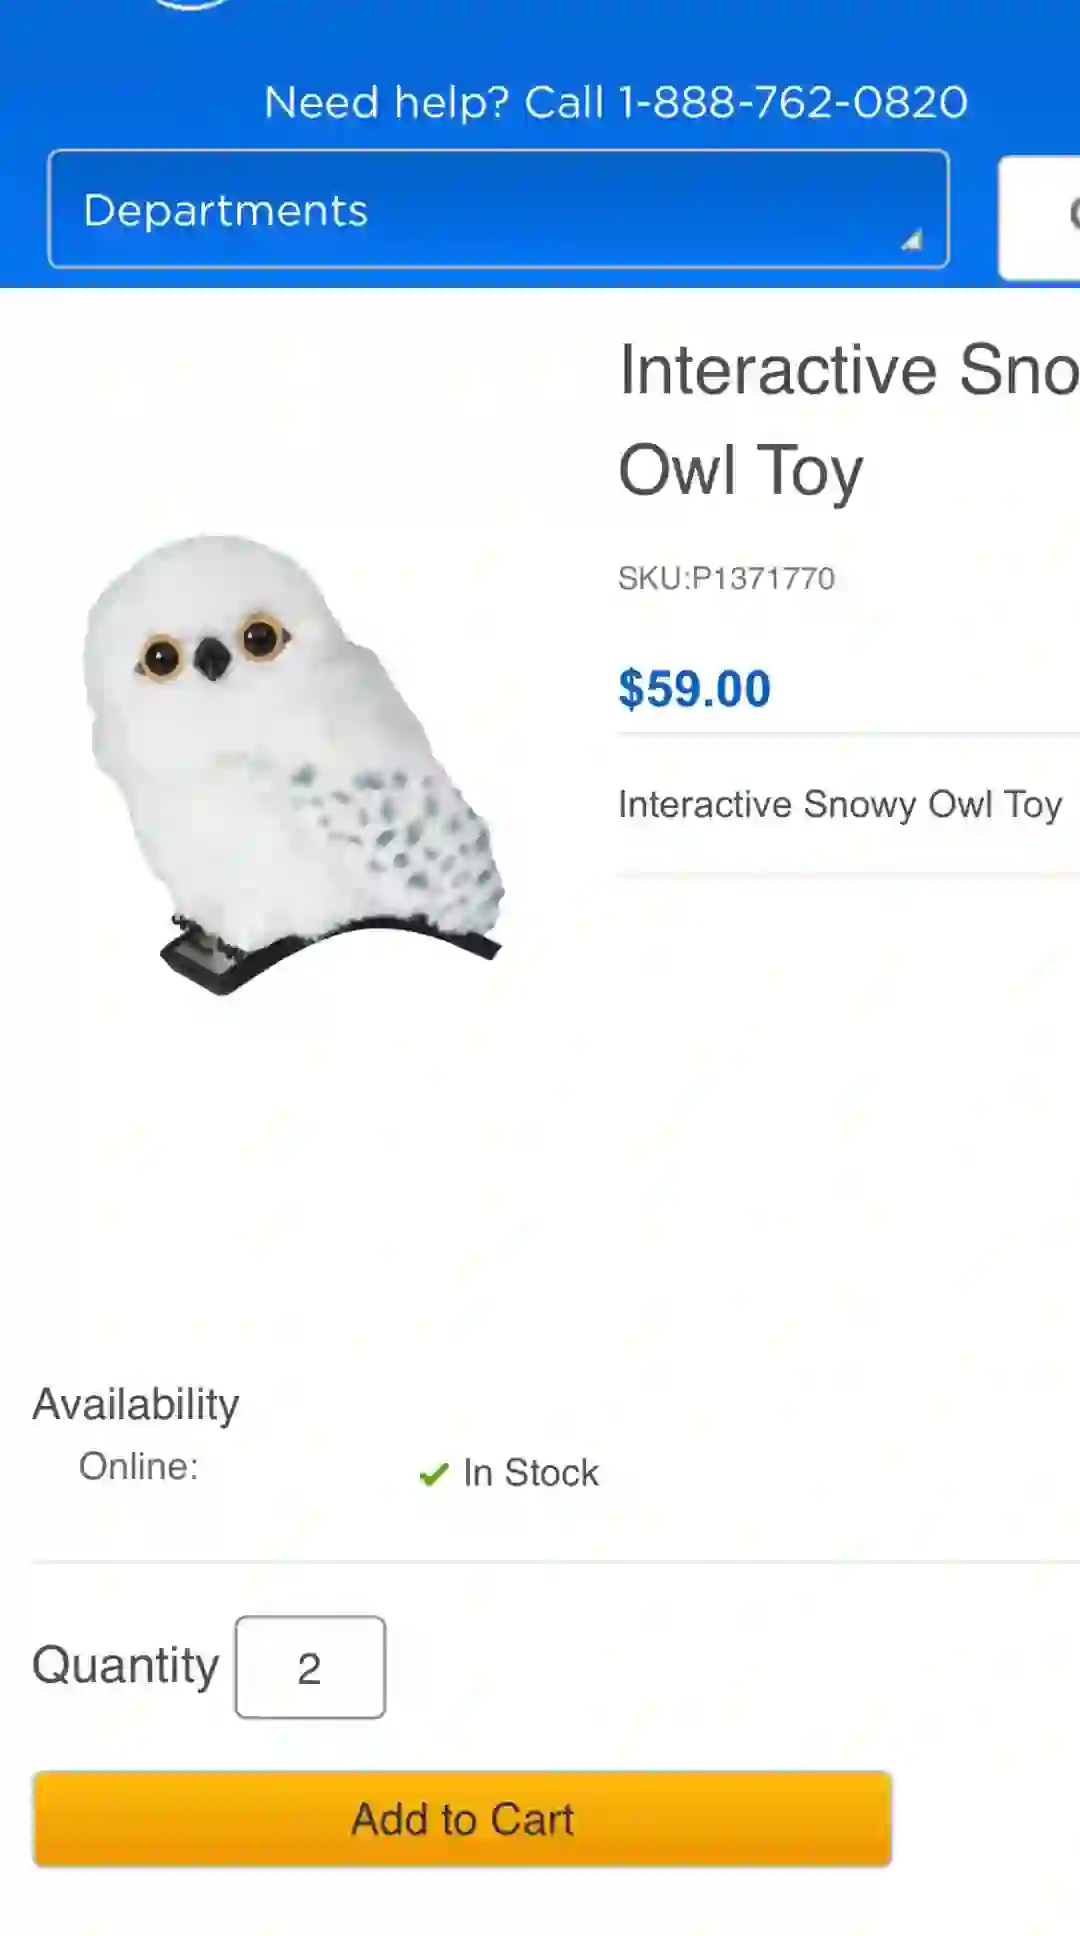Click the Online: availability label
The height and width of the screenshot is (1936, 1080).
(139, 1466)
